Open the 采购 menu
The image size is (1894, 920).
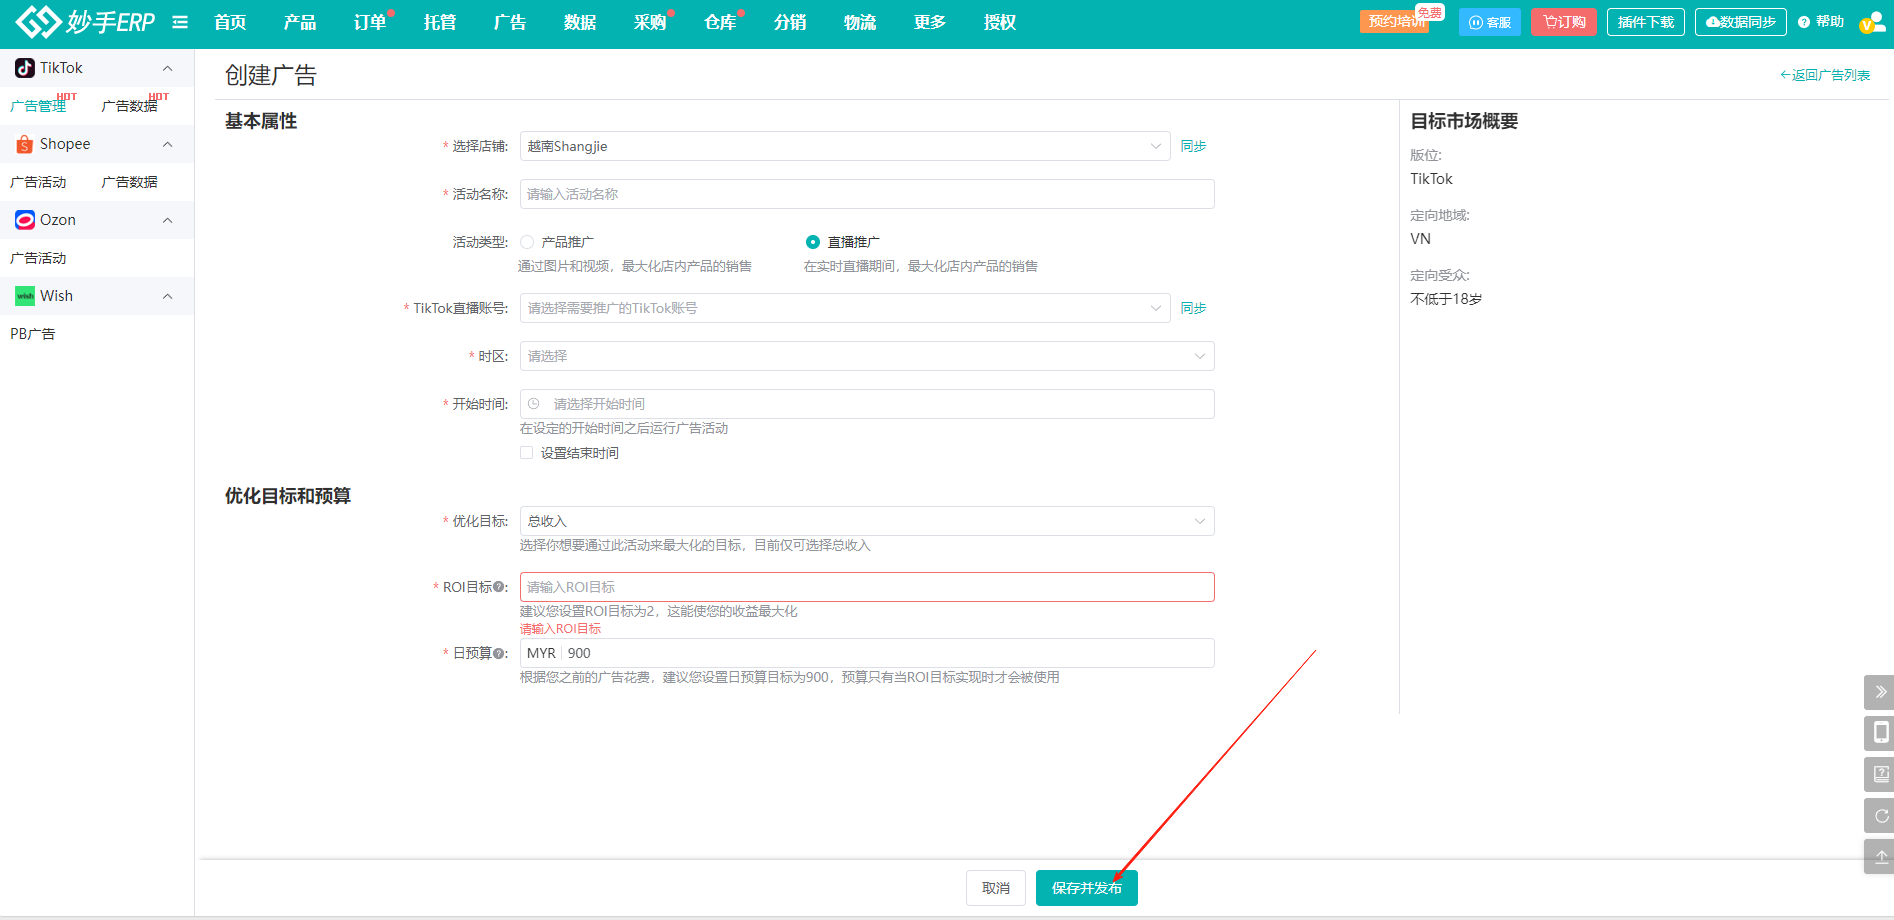point(650,22)
